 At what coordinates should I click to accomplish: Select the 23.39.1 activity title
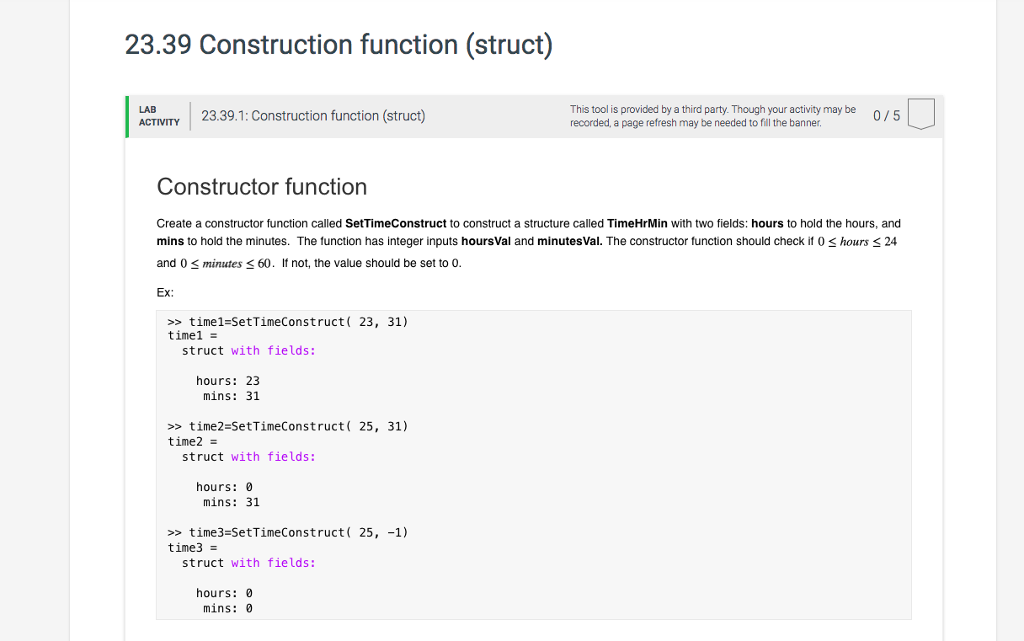point(312,115)
